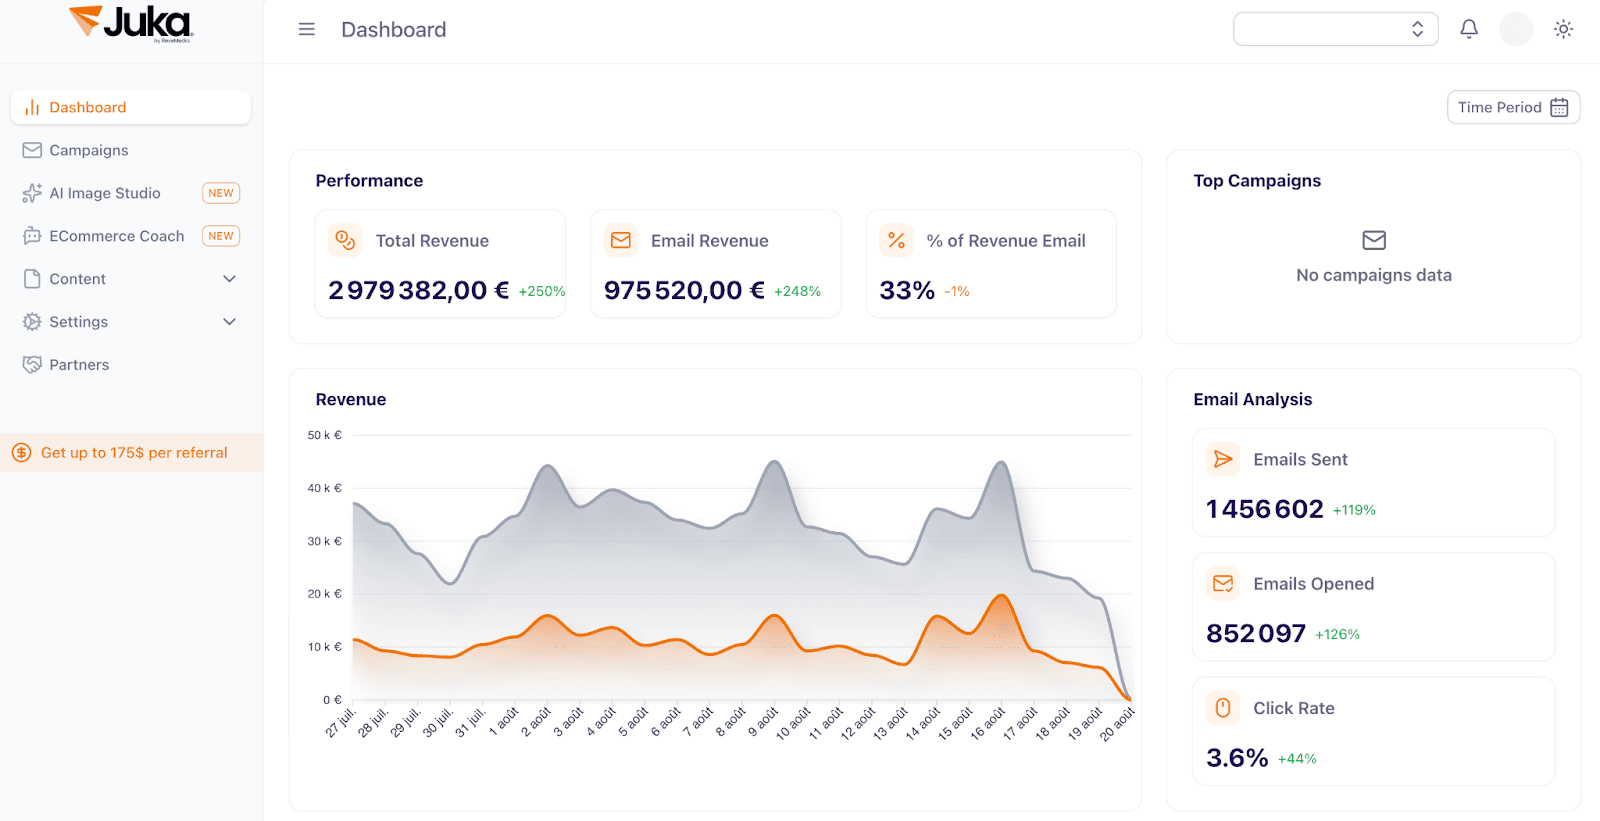Click the Total Revenue coins icon
Viewport: 1600px width, 821px height.
pos(345,240)
